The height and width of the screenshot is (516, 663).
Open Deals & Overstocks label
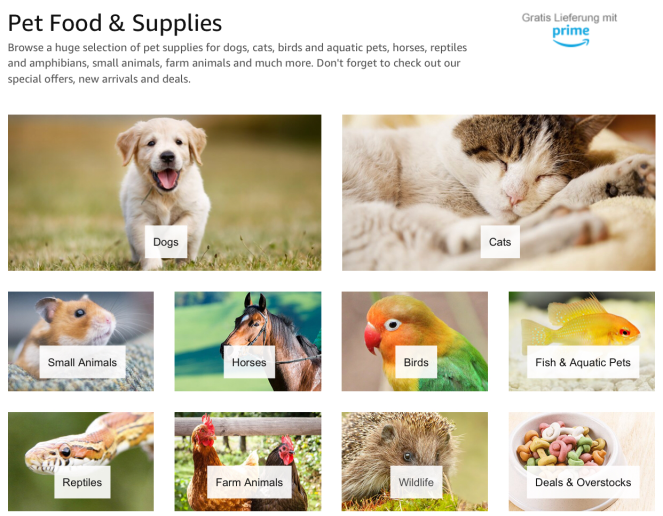[583, 482]
